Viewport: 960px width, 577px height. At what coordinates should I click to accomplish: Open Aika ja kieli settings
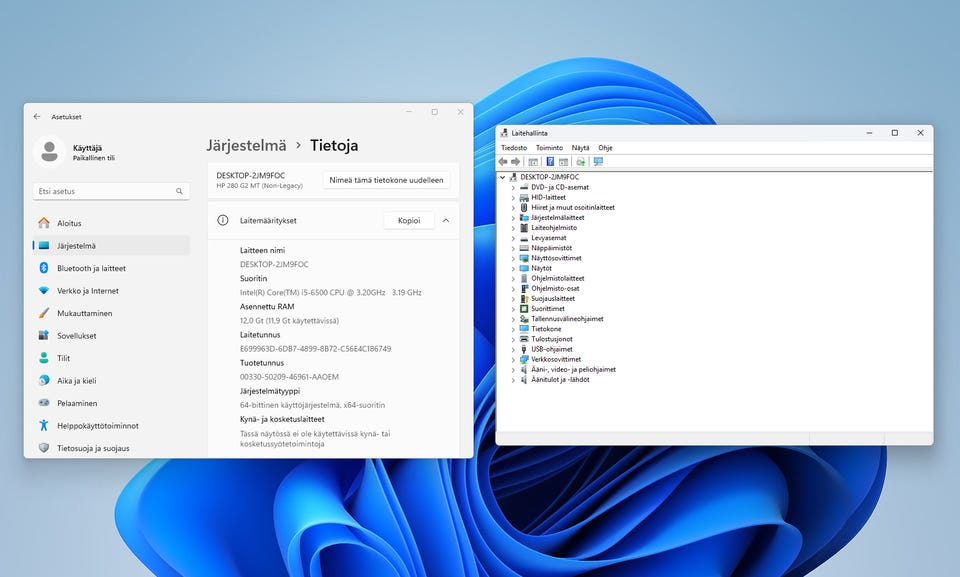(x=111, y=380)
